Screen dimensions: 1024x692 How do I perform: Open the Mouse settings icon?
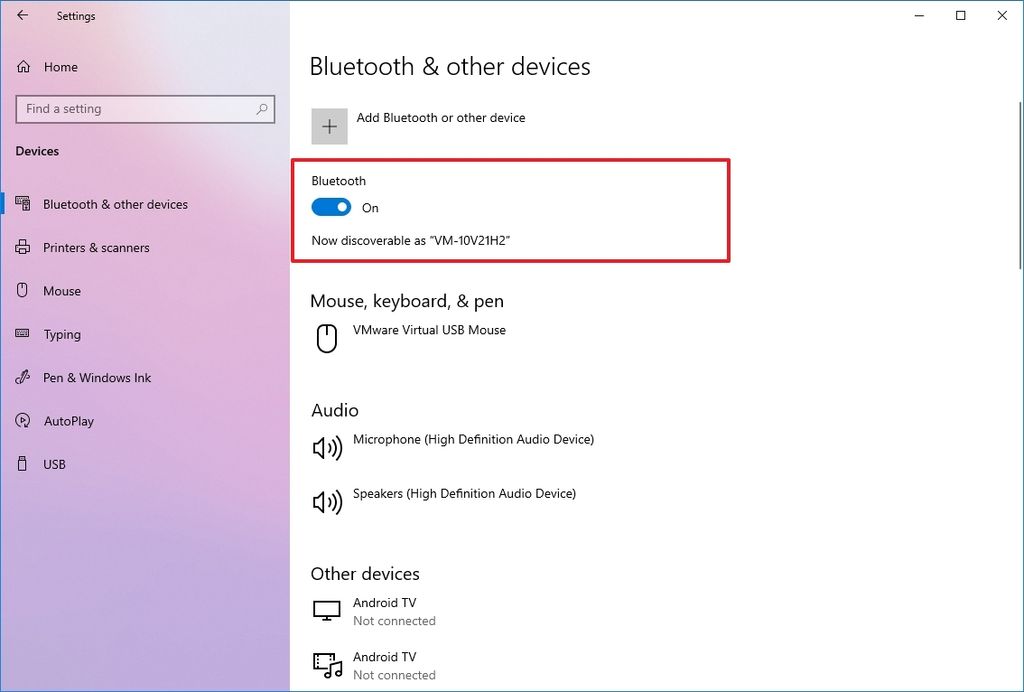tap(23, 290)
